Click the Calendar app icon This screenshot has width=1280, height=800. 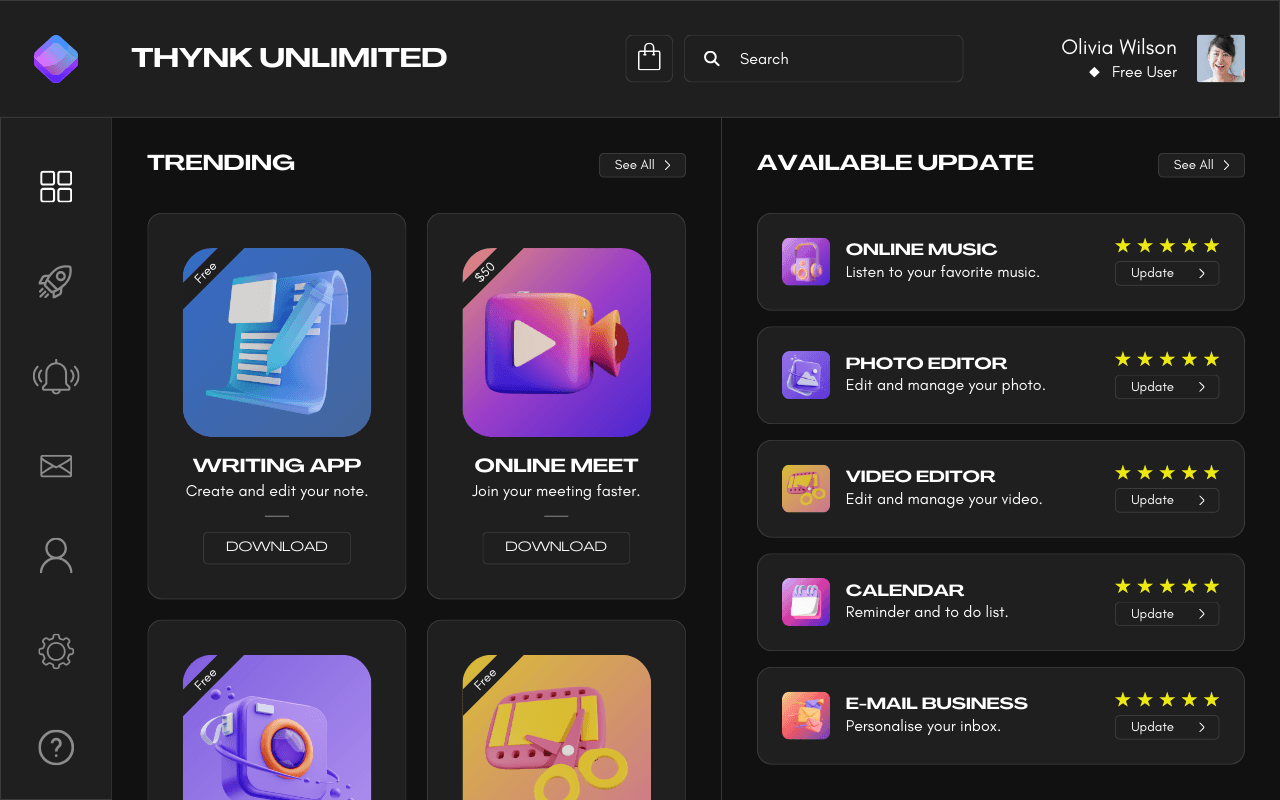(x=806, y=602)
